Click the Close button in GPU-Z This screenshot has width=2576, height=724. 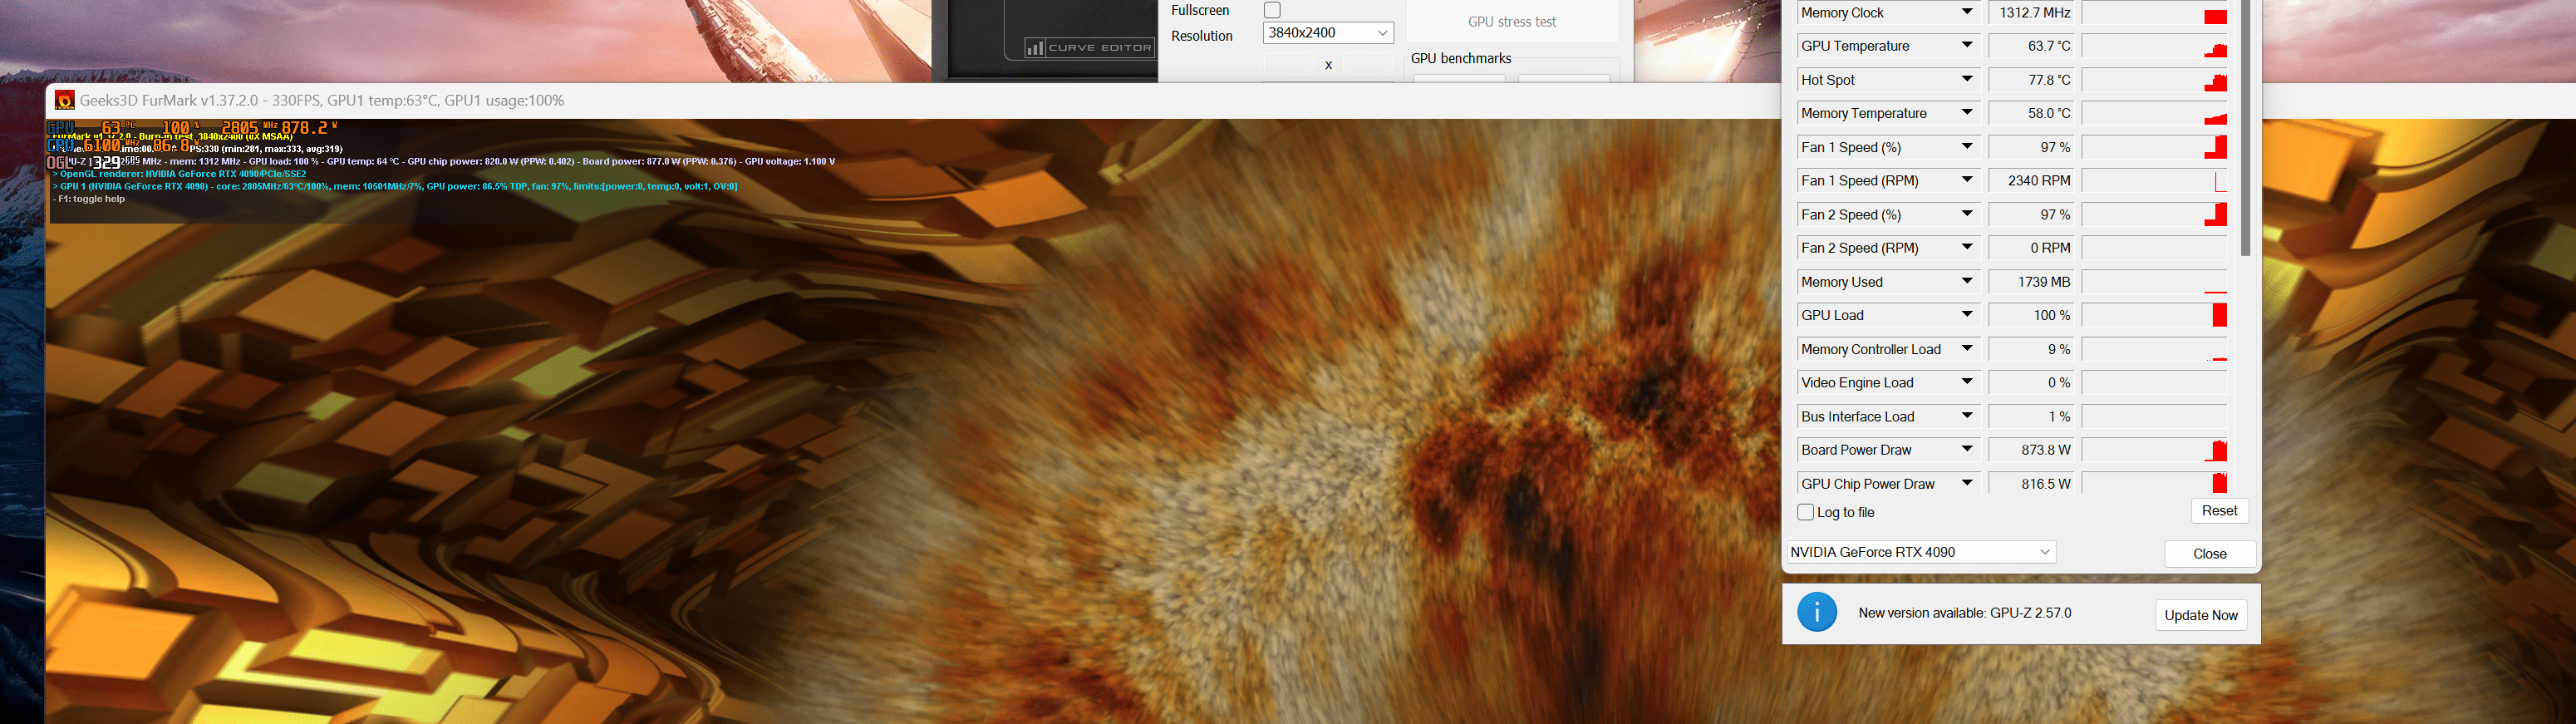2209,554
